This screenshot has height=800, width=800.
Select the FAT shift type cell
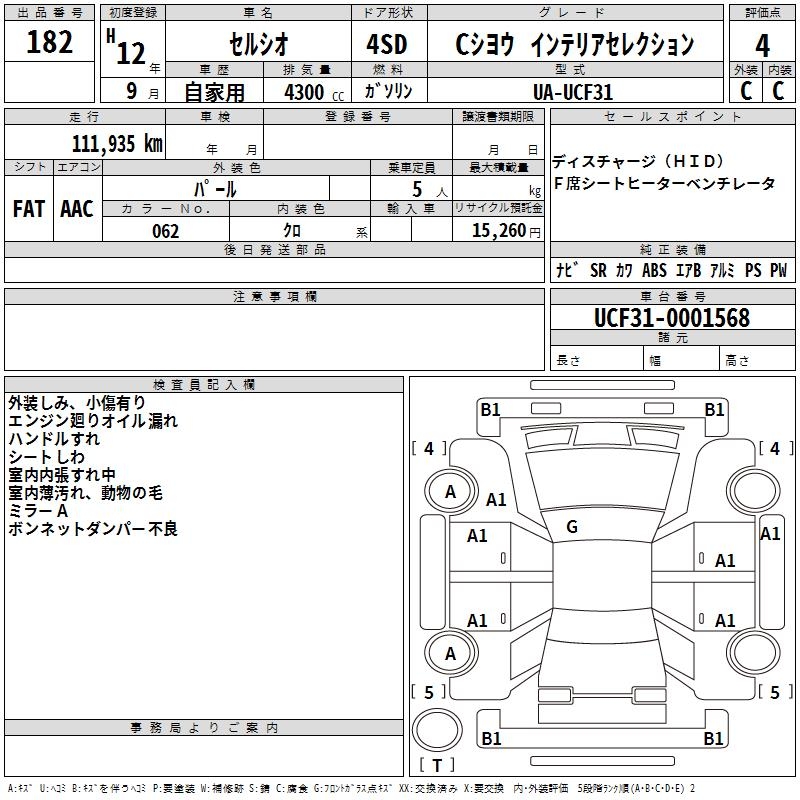28,209
